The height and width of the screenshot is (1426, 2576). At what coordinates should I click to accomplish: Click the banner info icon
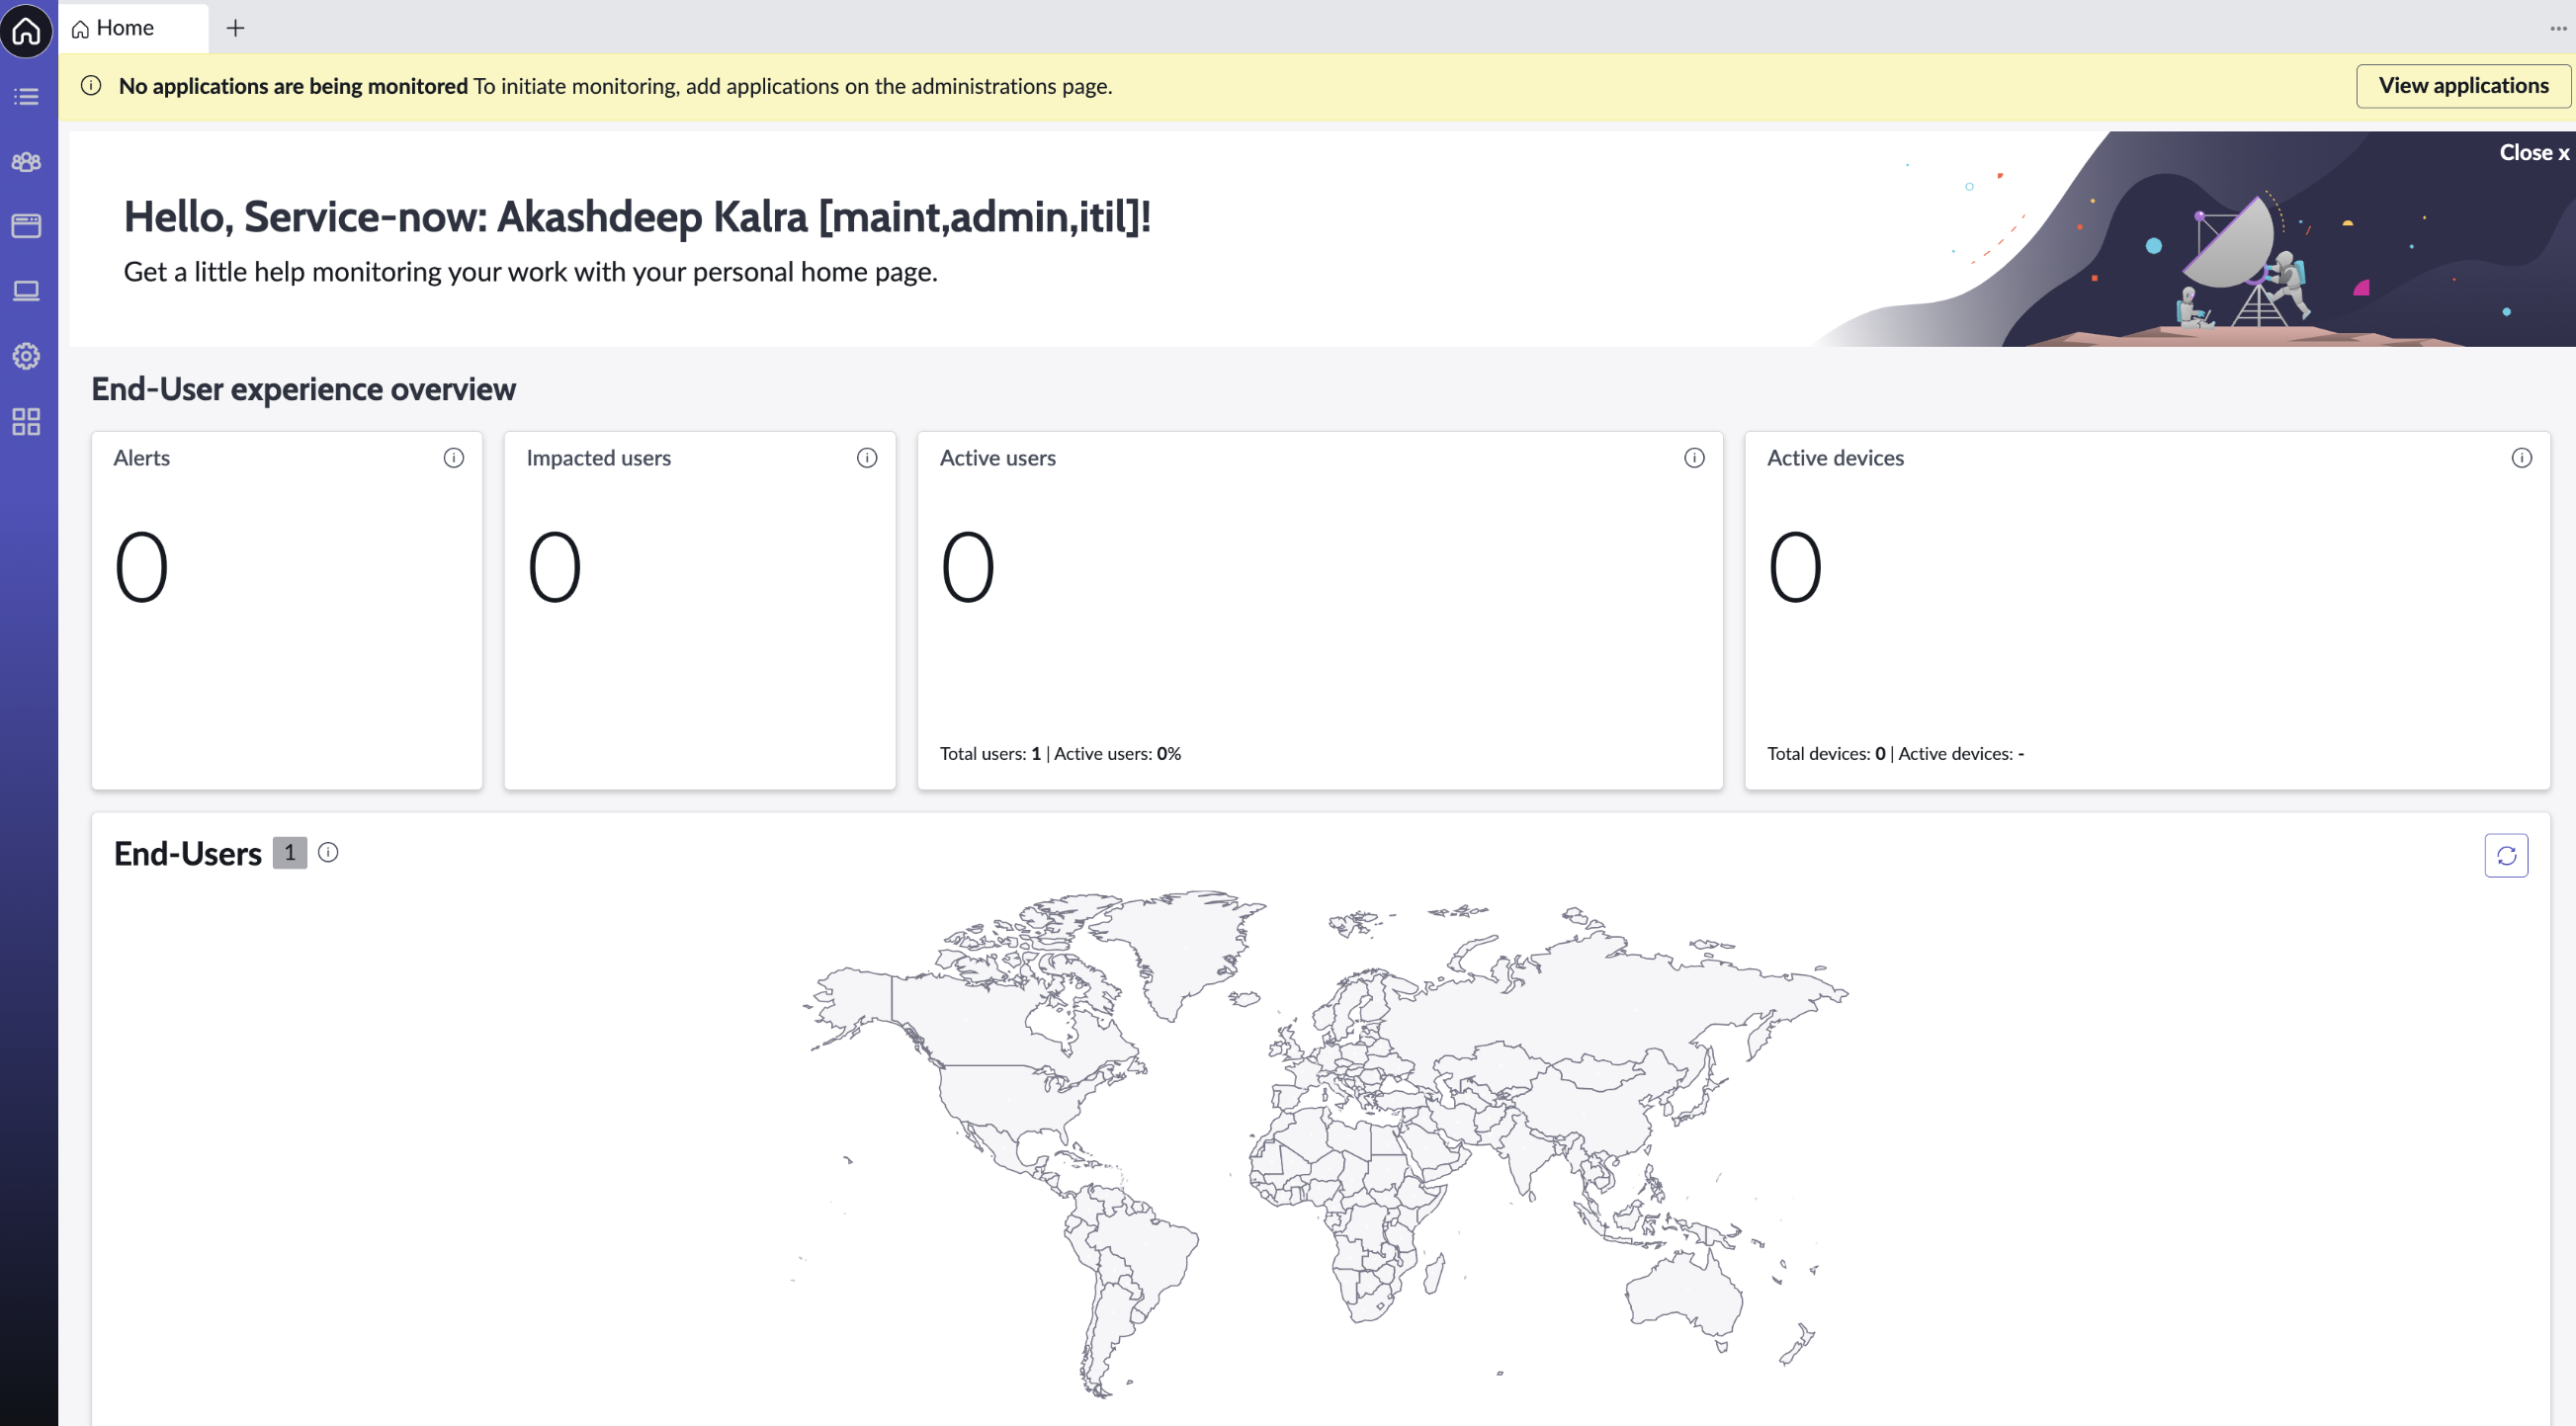pos(91,86)
